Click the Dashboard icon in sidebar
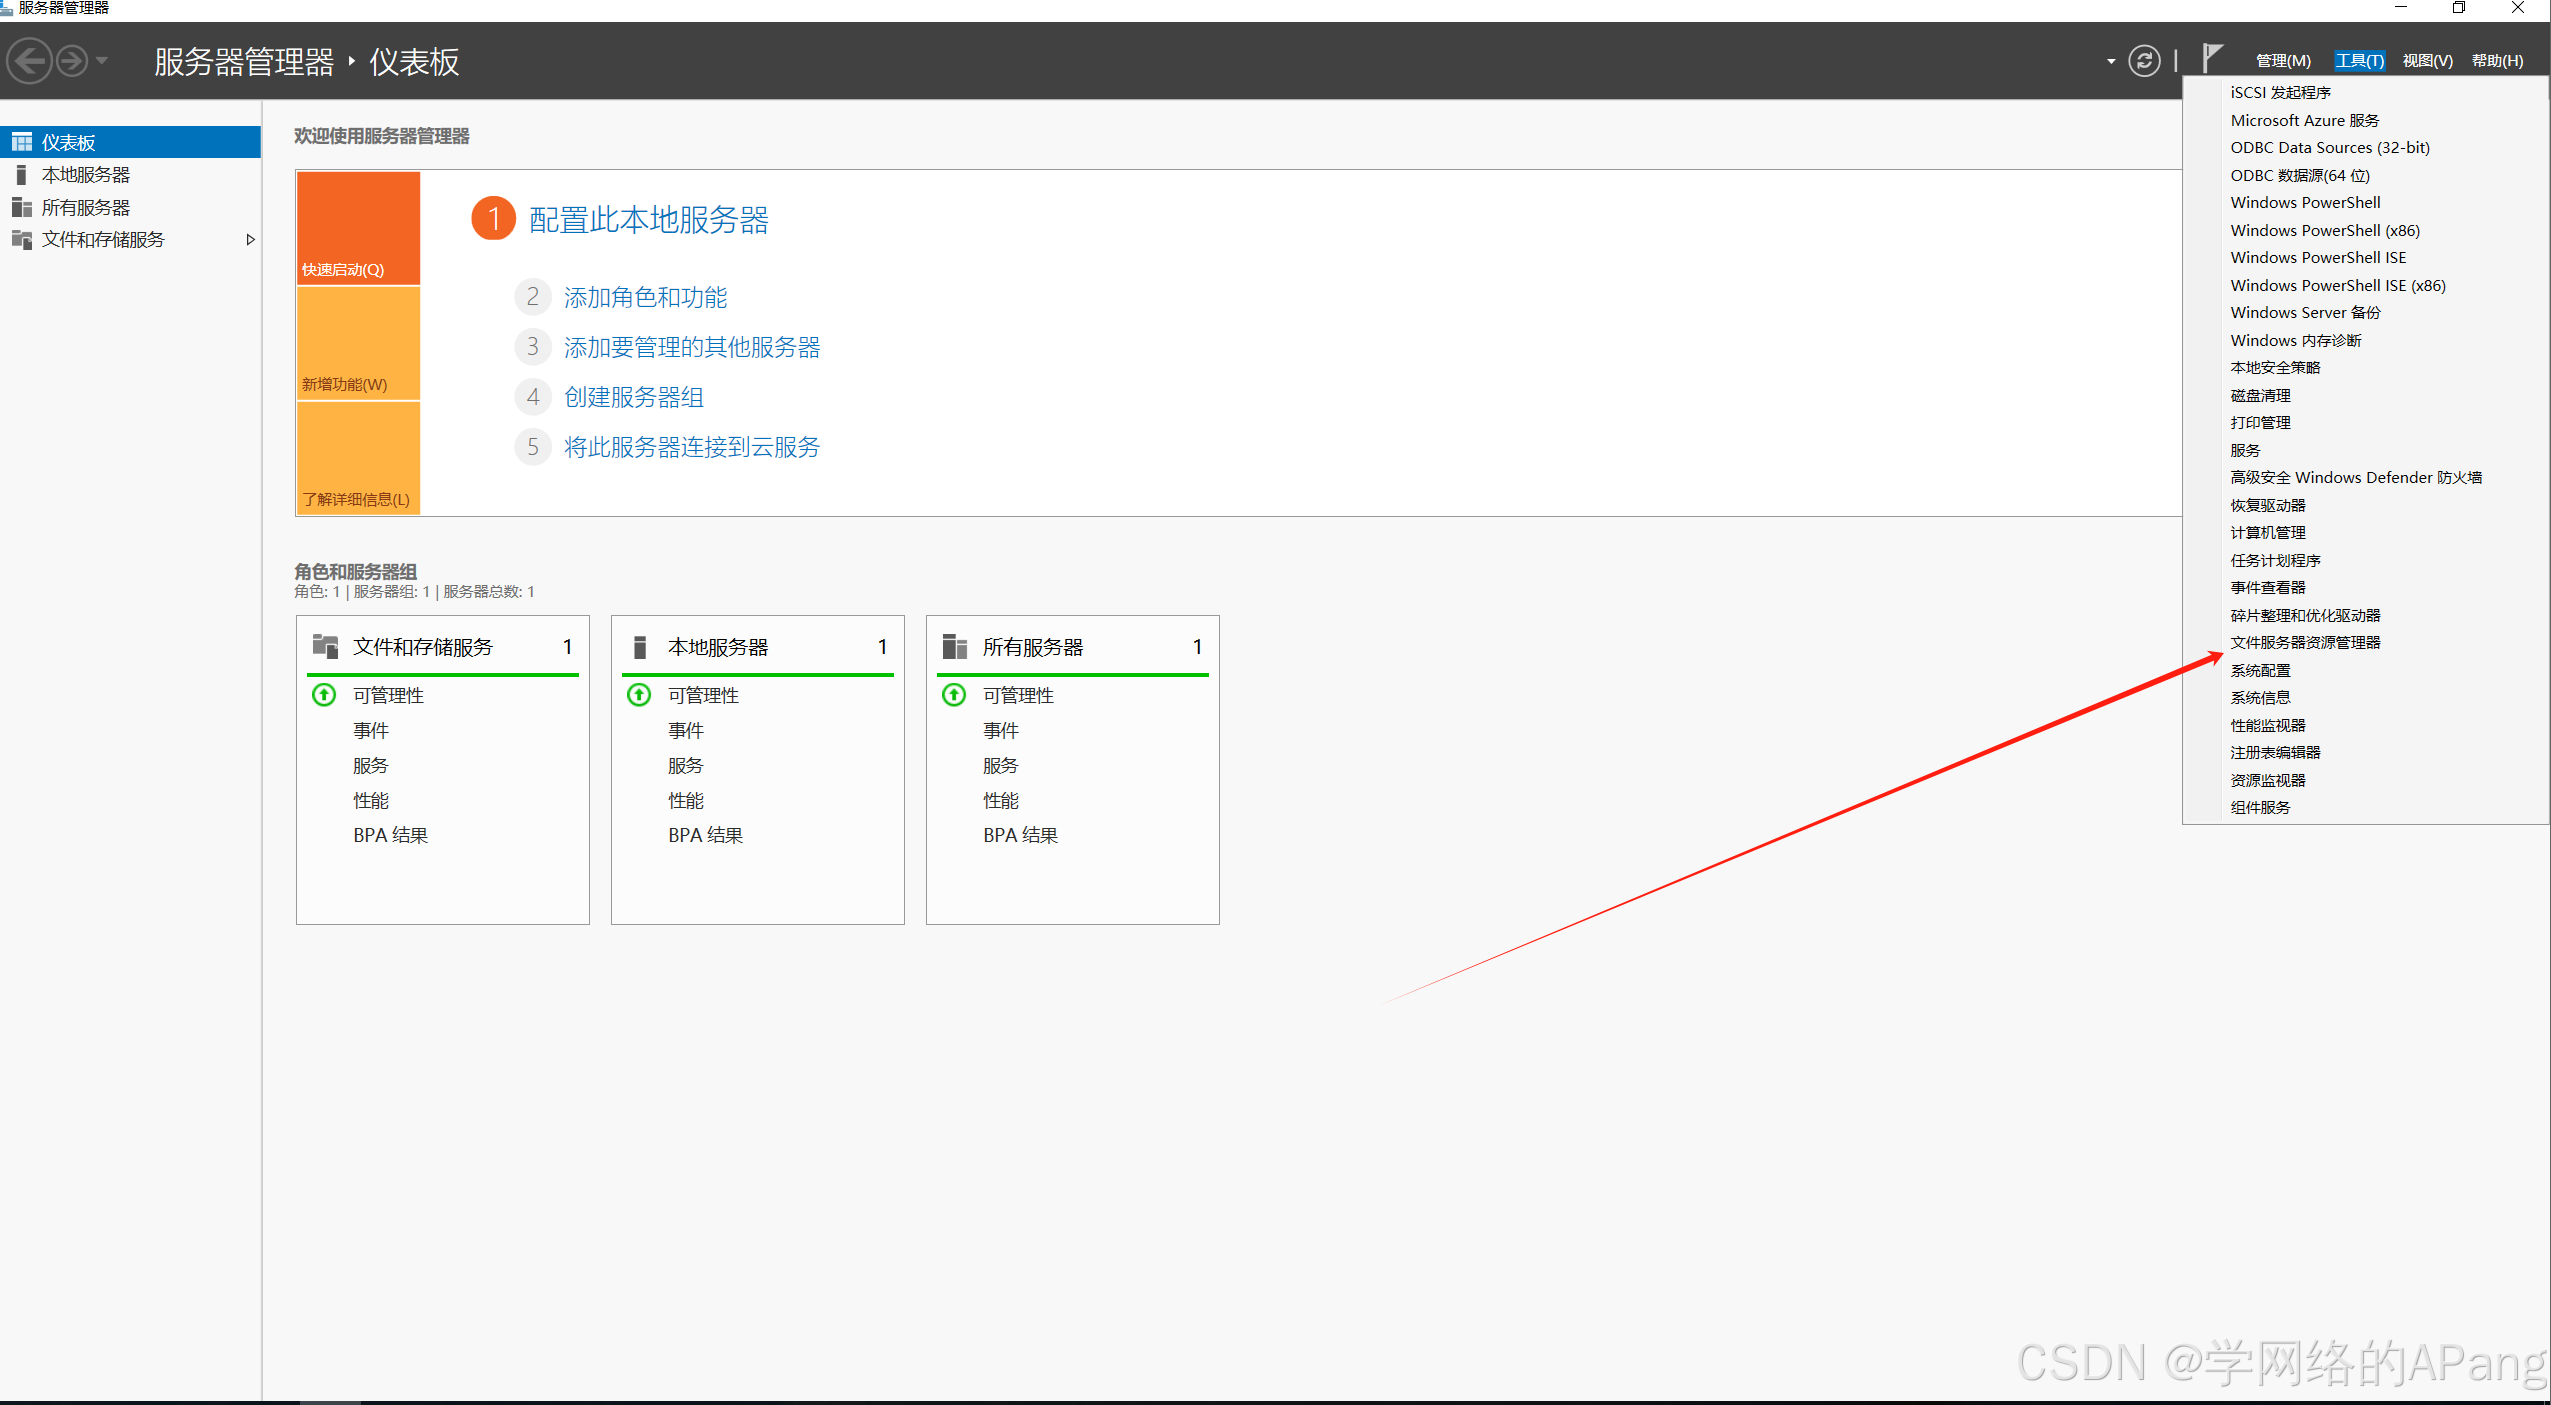This screenshot has height=1405, width=2551. (x=22, y=142)
